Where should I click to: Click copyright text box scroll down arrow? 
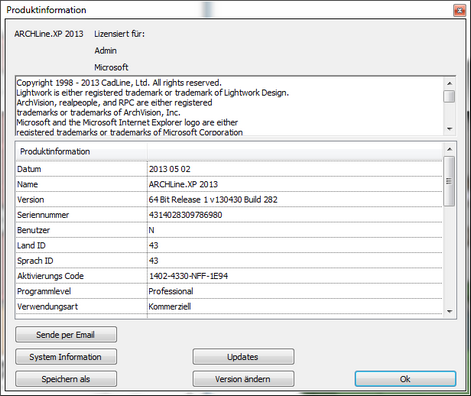[449, 129]
